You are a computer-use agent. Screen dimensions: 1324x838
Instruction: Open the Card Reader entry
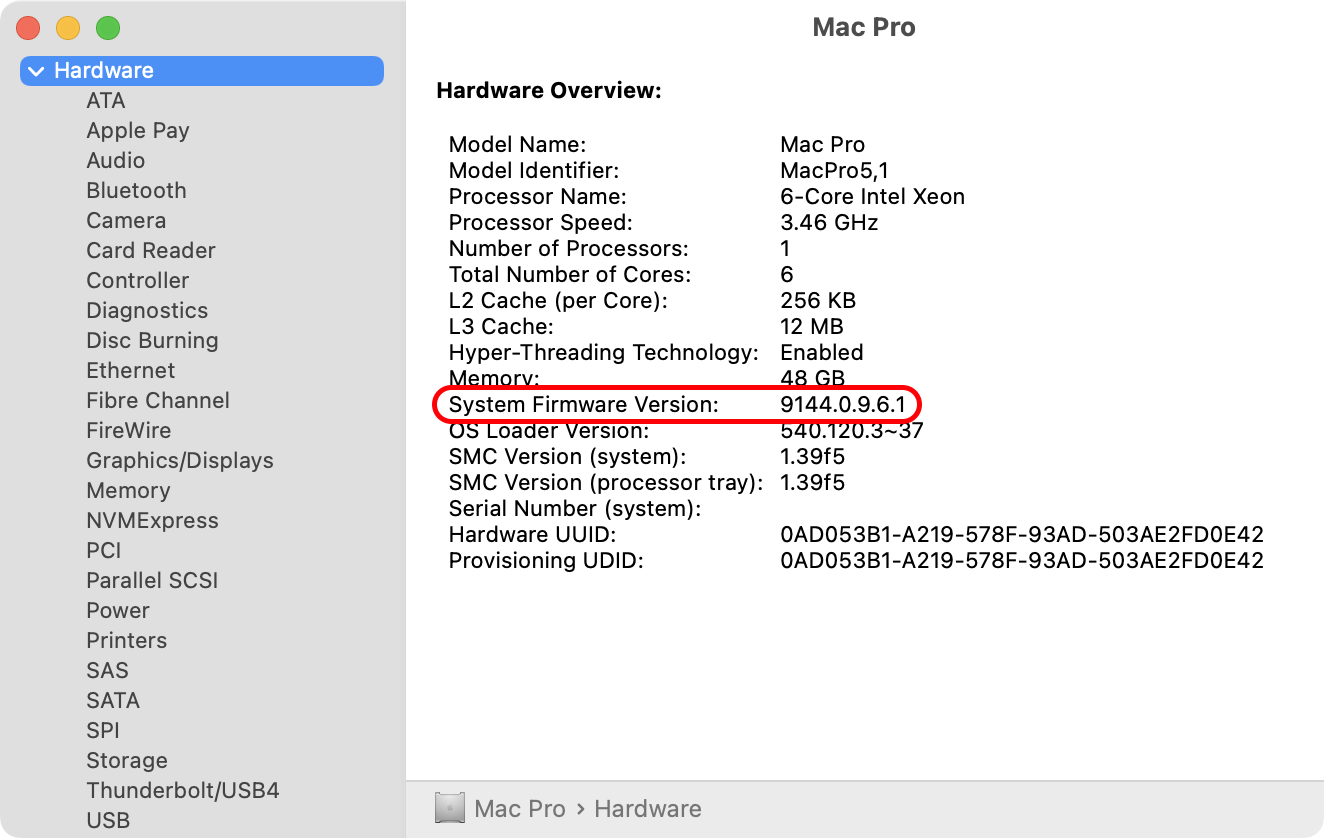(x=151, y=251)
